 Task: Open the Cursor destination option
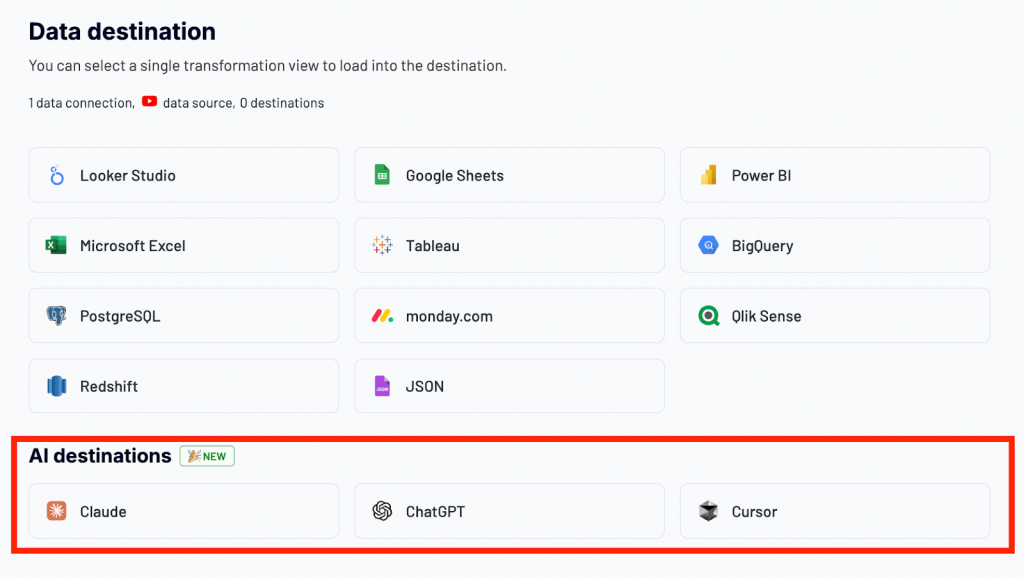834,511
